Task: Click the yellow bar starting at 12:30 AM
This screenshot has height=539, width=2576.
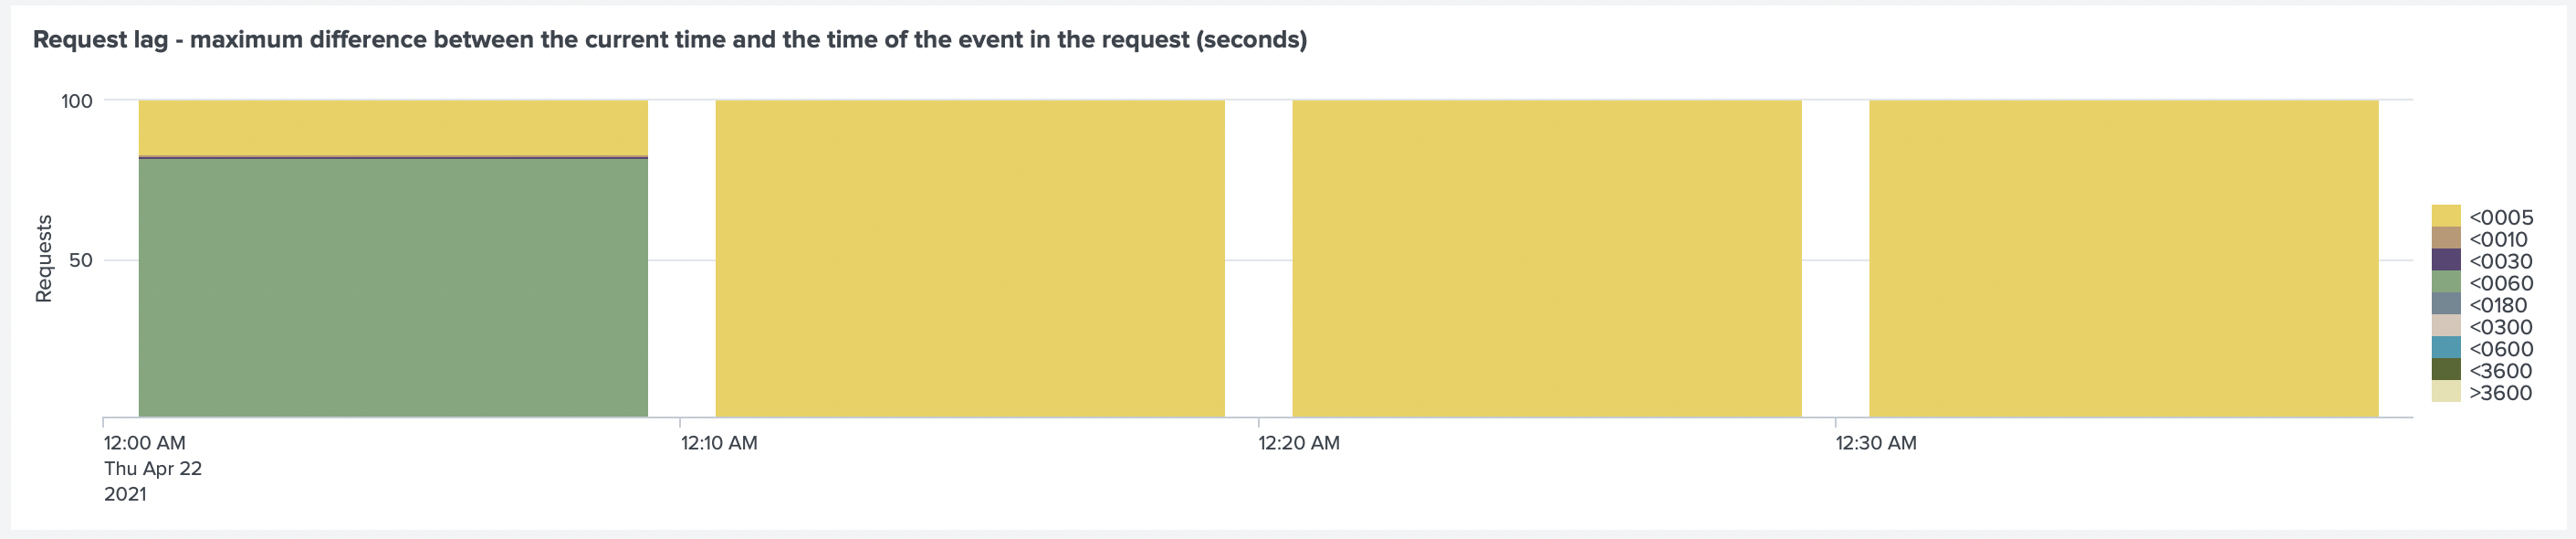Action: (x=2124, y=258)
